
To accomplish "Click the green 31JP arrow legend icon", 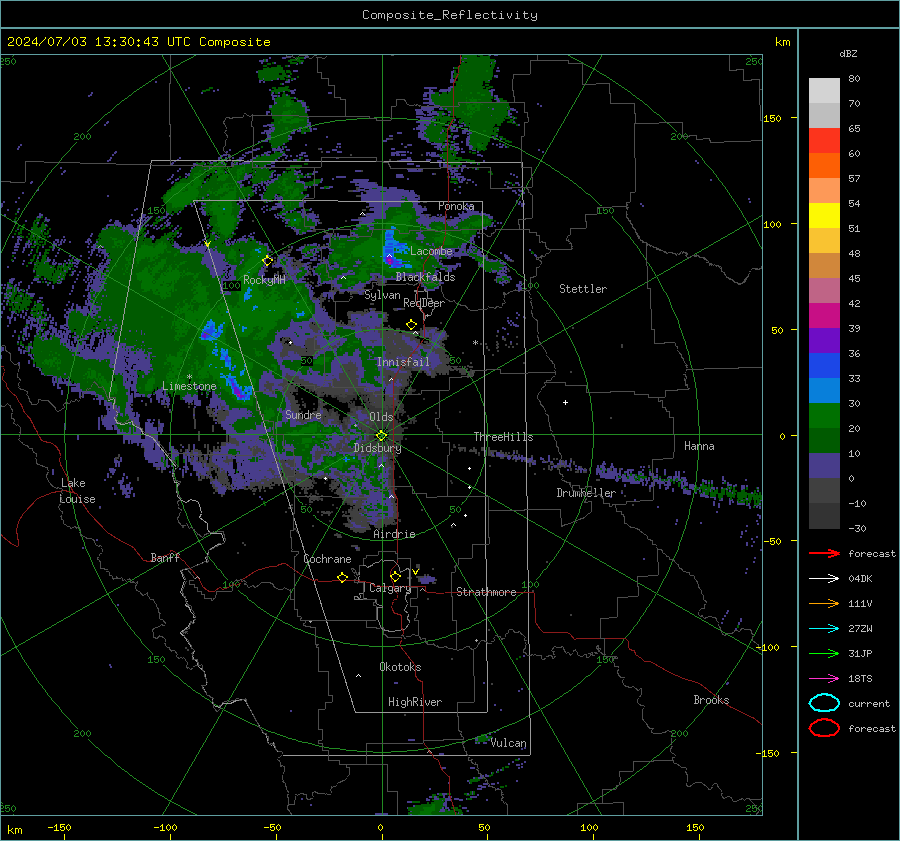I will (824, 653).
